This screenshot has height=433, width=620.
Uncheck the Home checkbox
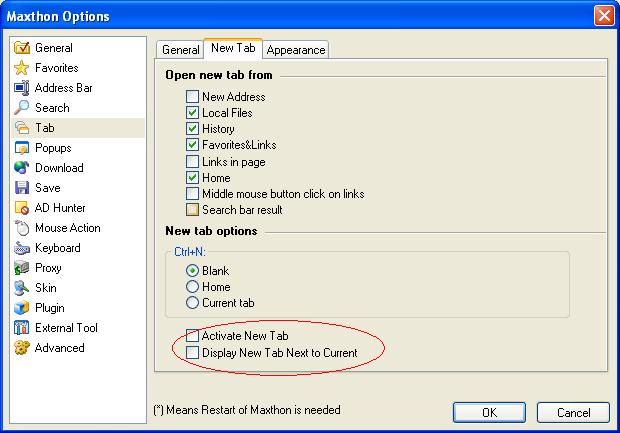point(192,178)
